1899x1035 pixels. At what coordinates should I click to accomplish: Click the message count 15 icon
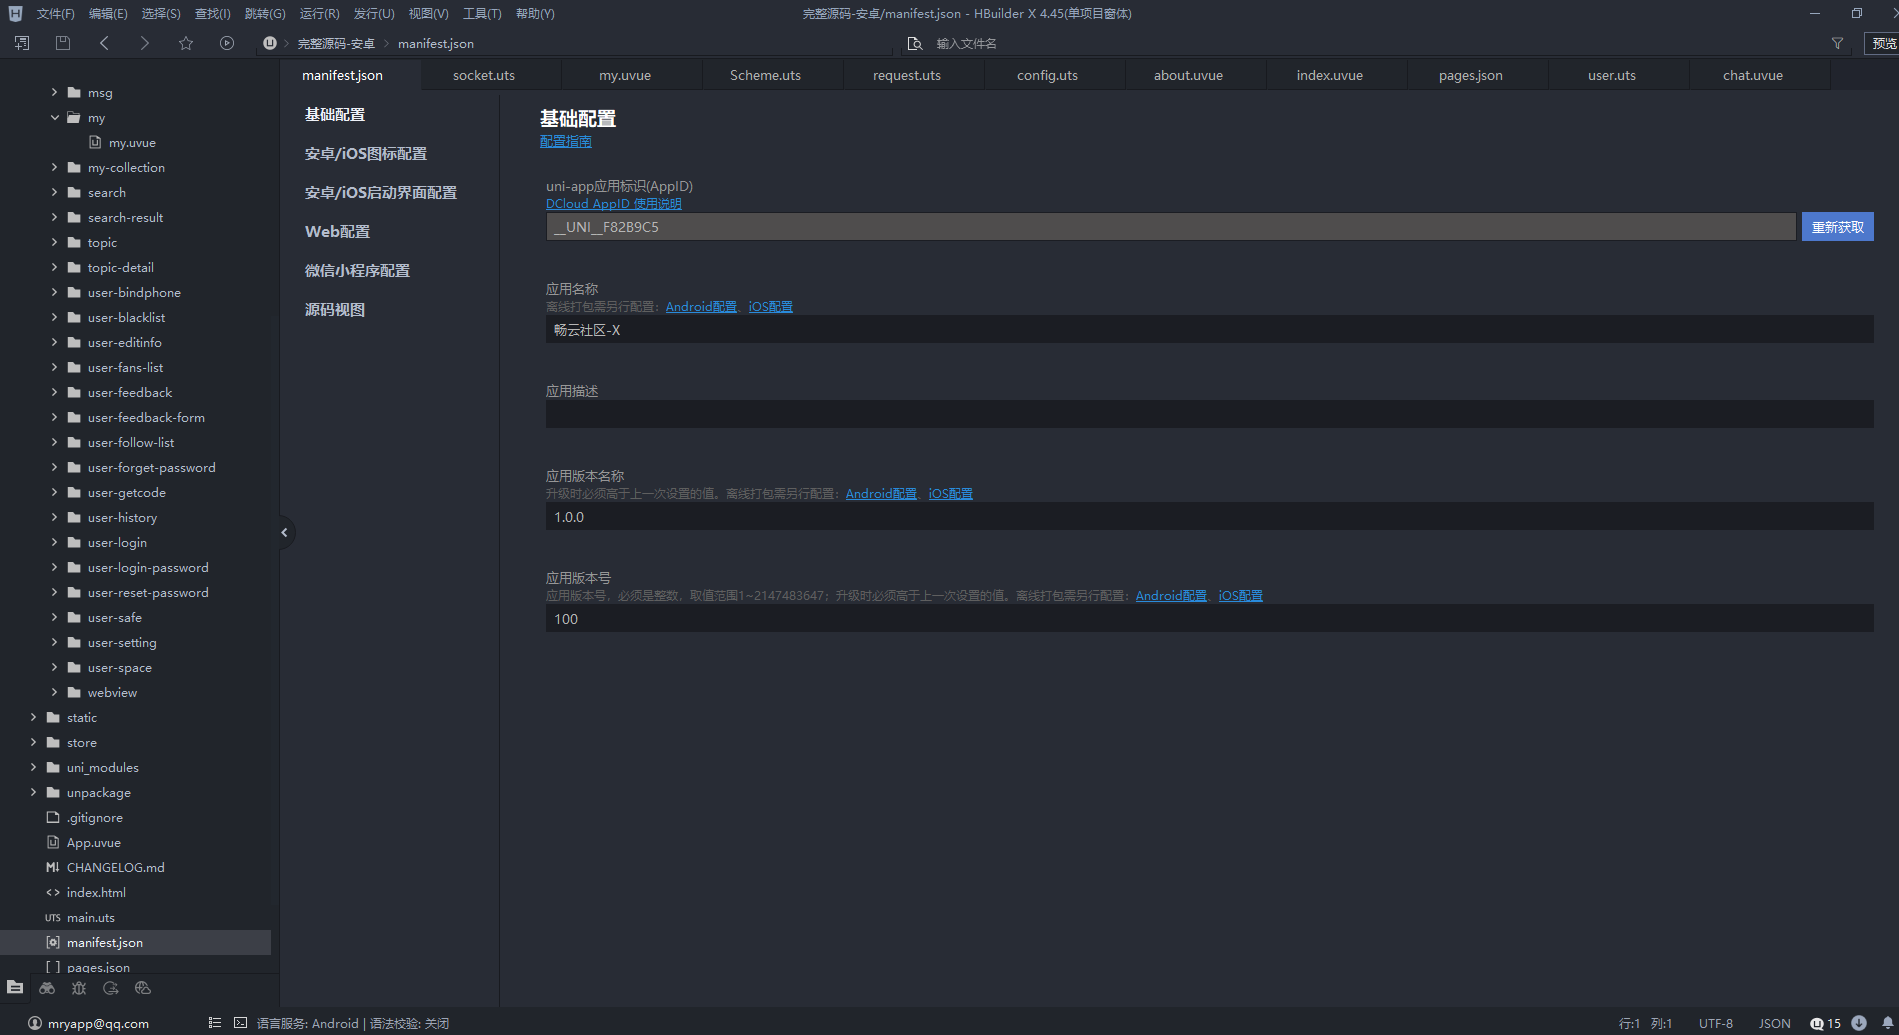pyautogui.click(x=1825, y=1023)
